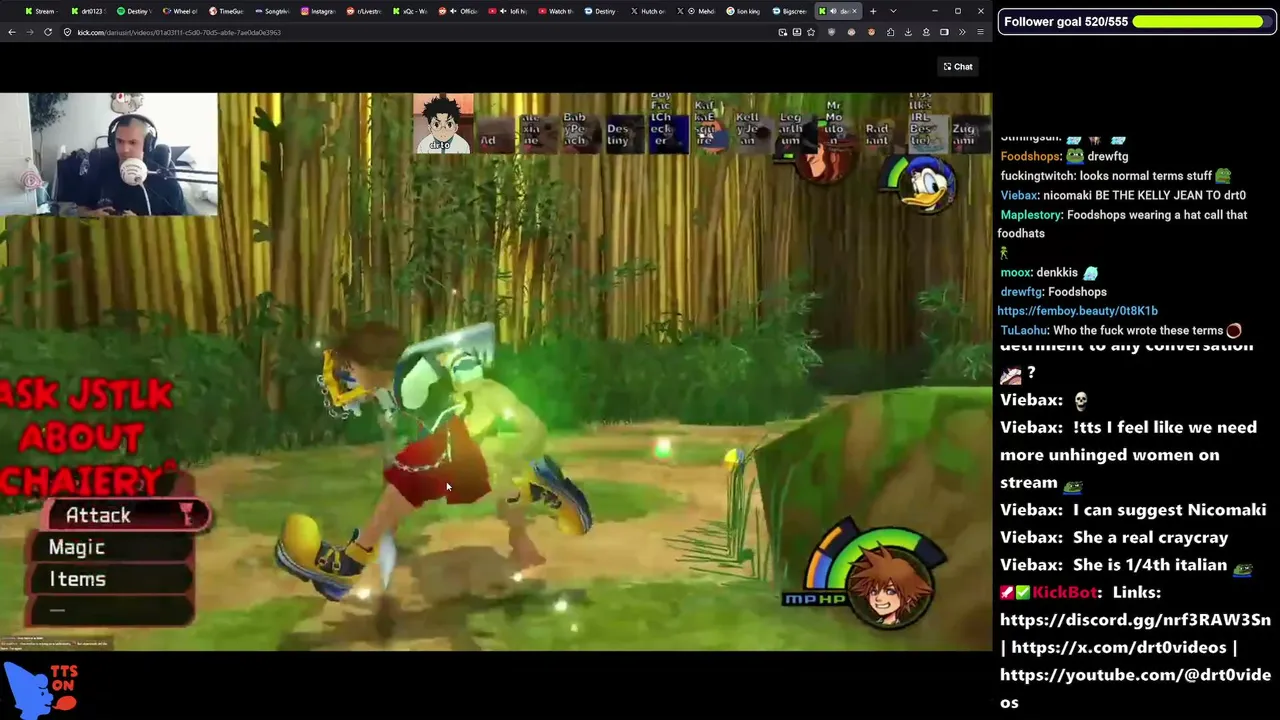Expand the list all tabs dropdown
The width and height of the screenshot is (1280, 720).
tap(893, 11)
